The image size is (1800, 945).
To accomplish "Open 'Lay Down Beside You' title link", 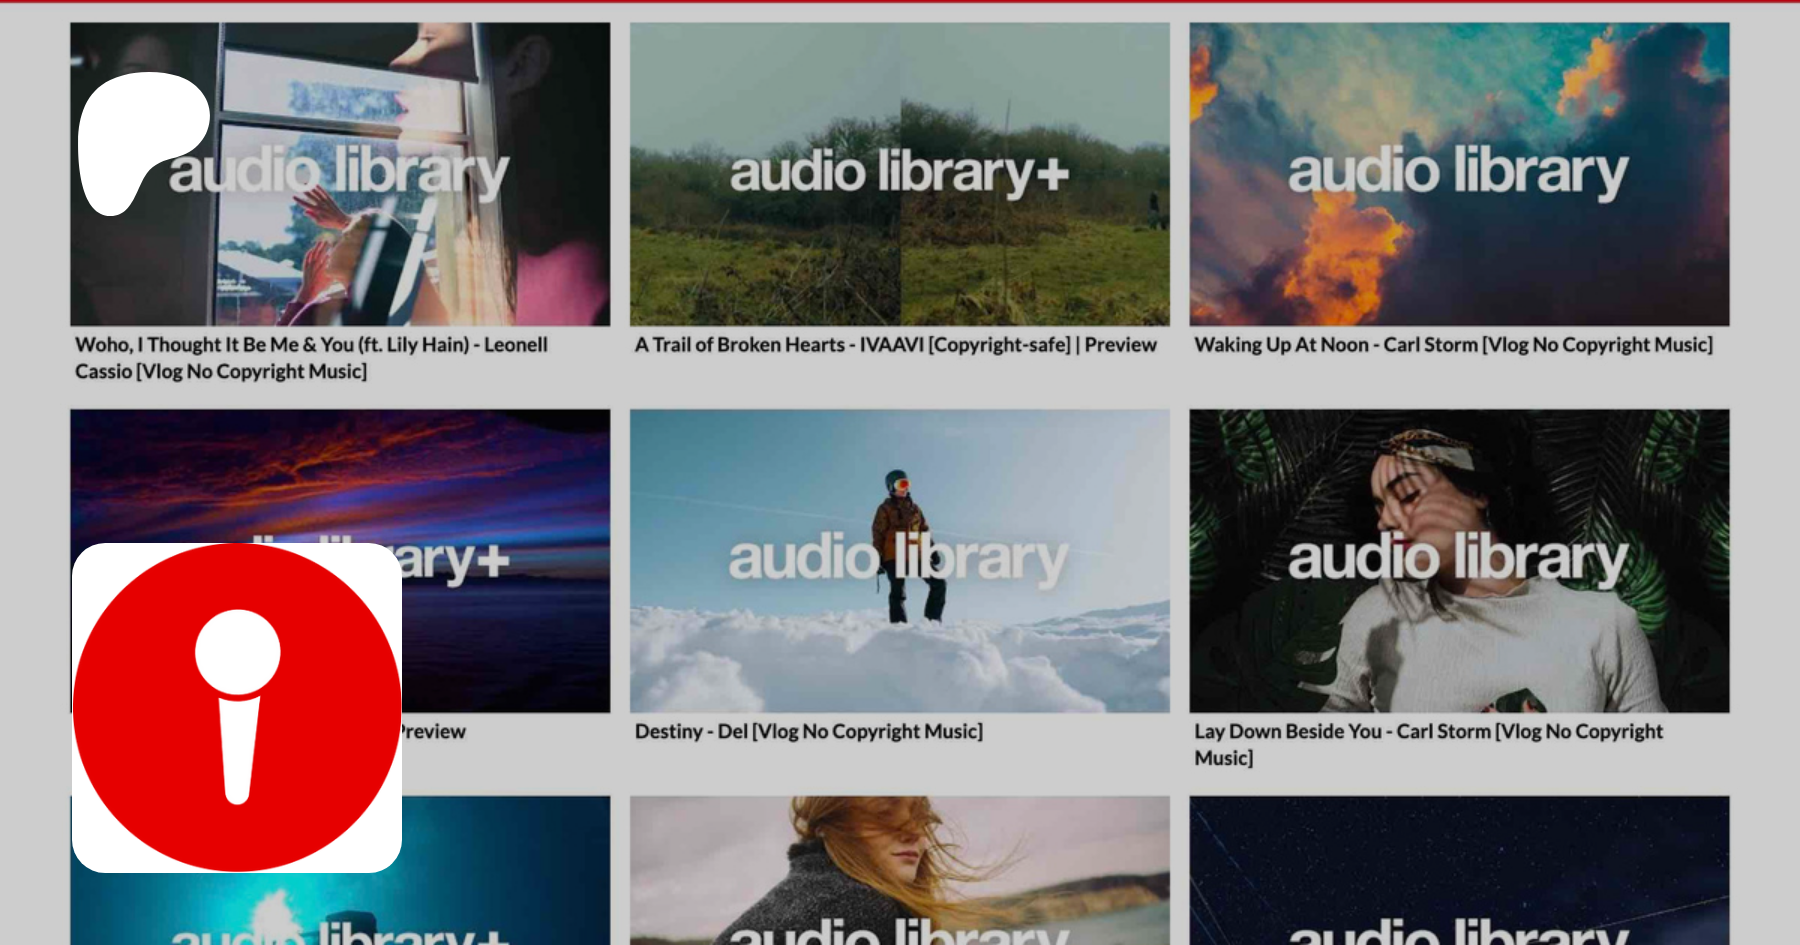I will (x=1428, y=732).
